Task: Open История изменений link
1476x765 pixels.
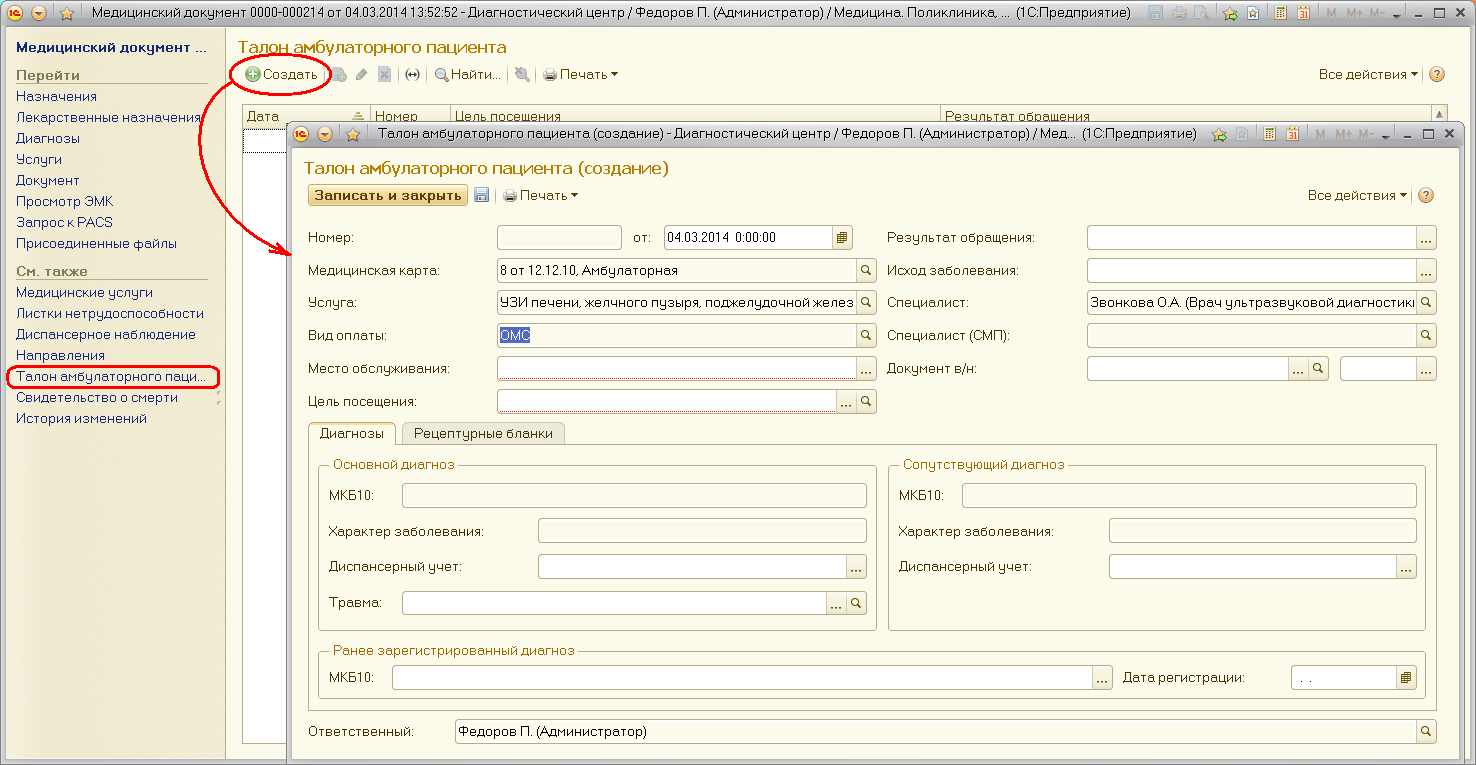Action: (81, 419)
